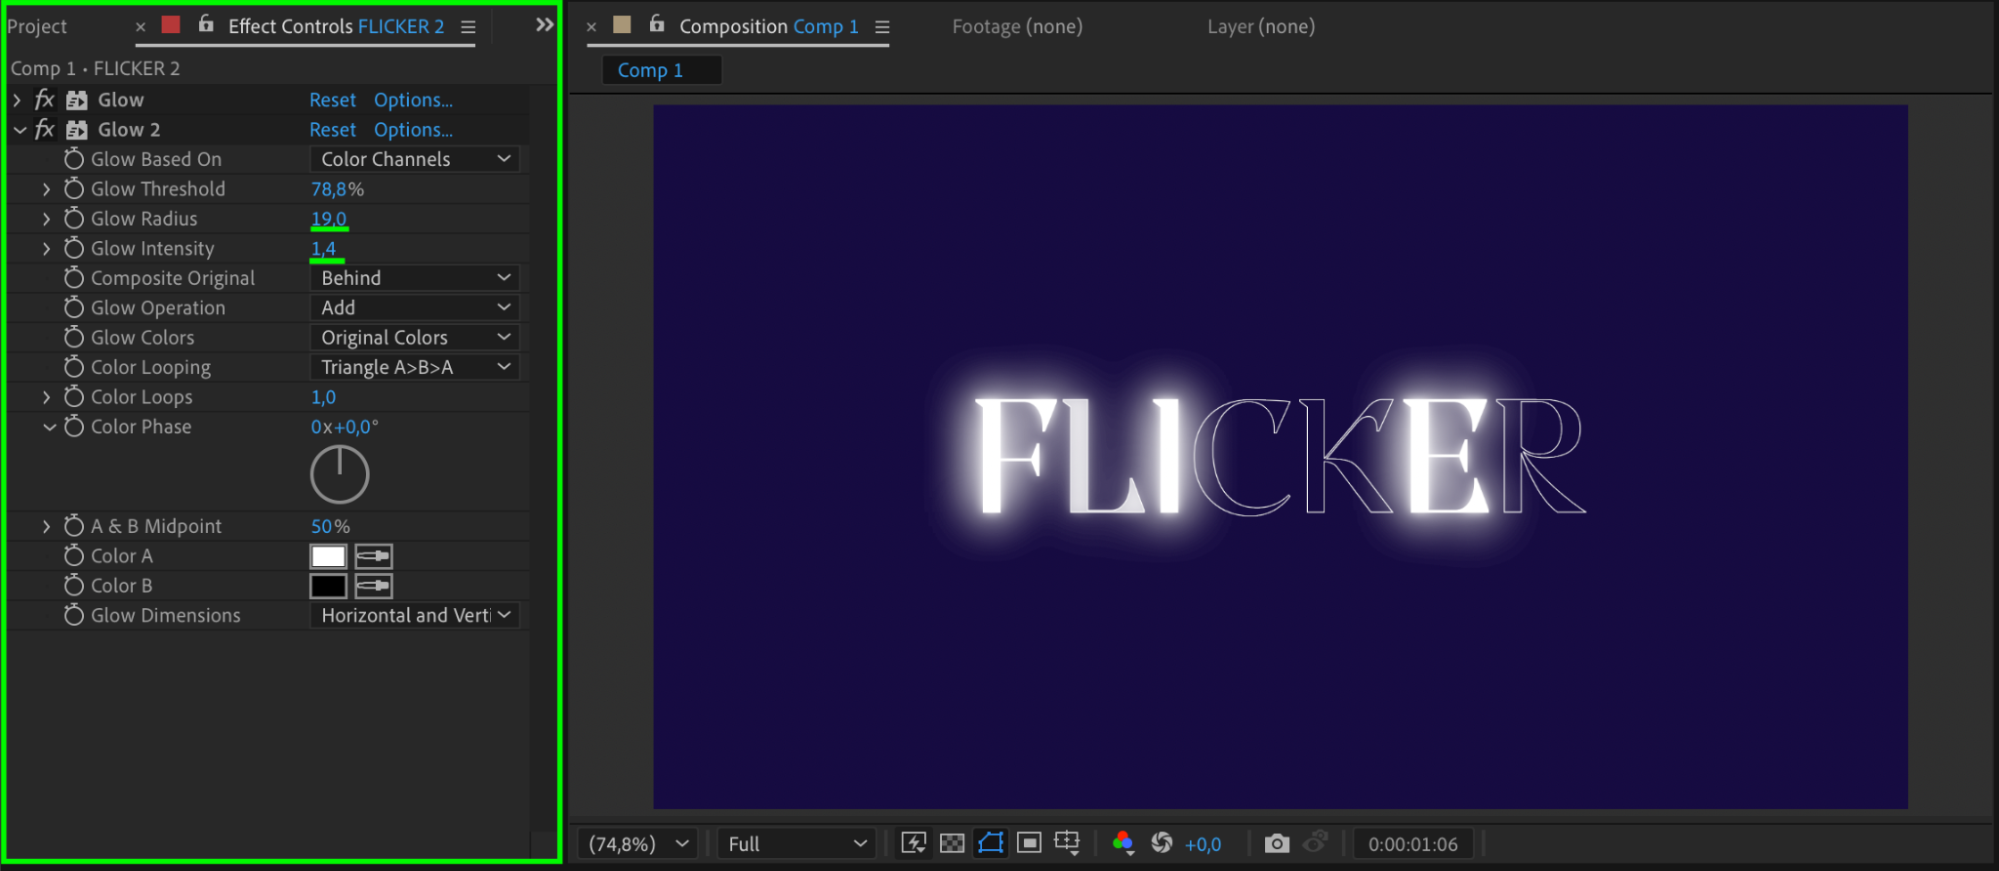Click the Glow Radius value 19,0

pos(329,219)
